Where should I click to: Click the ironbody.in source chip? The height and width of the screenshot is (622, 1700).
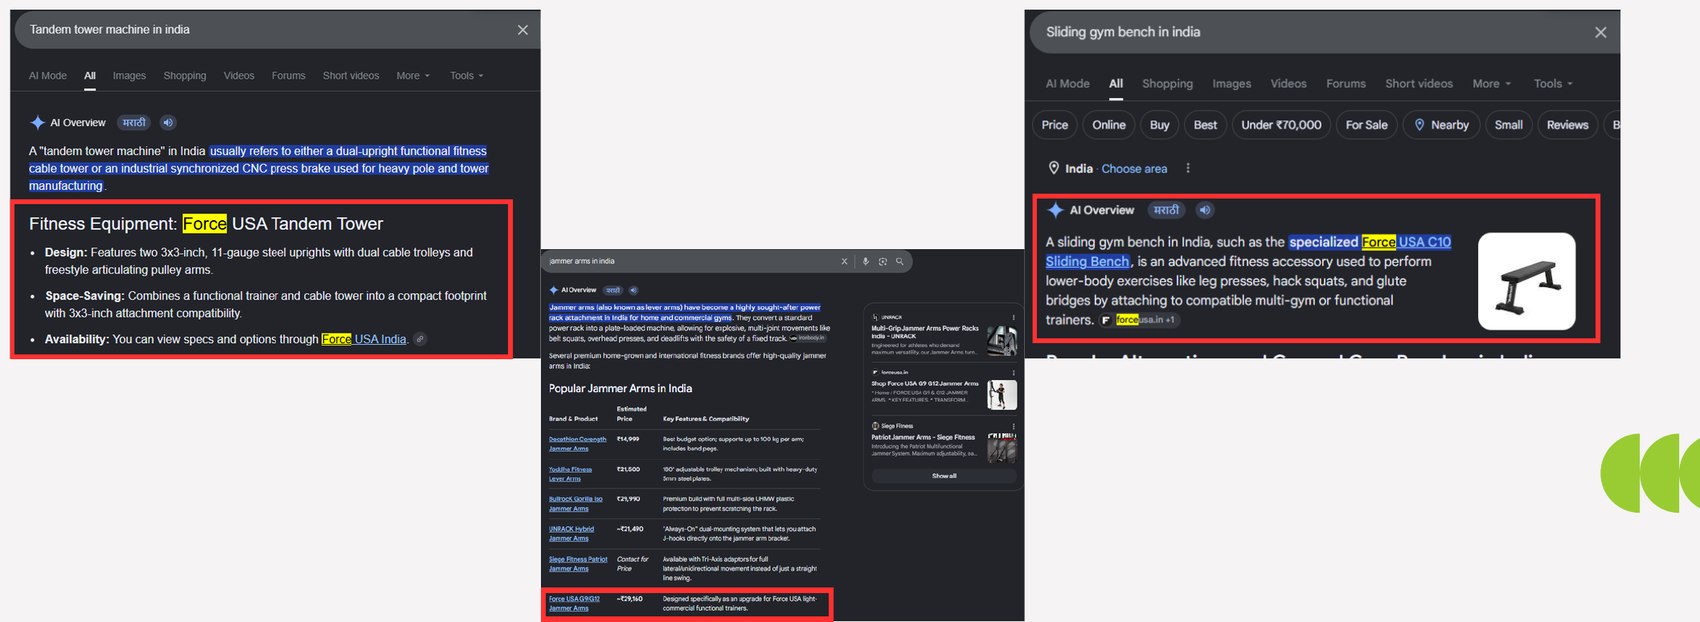pos(808,338)
